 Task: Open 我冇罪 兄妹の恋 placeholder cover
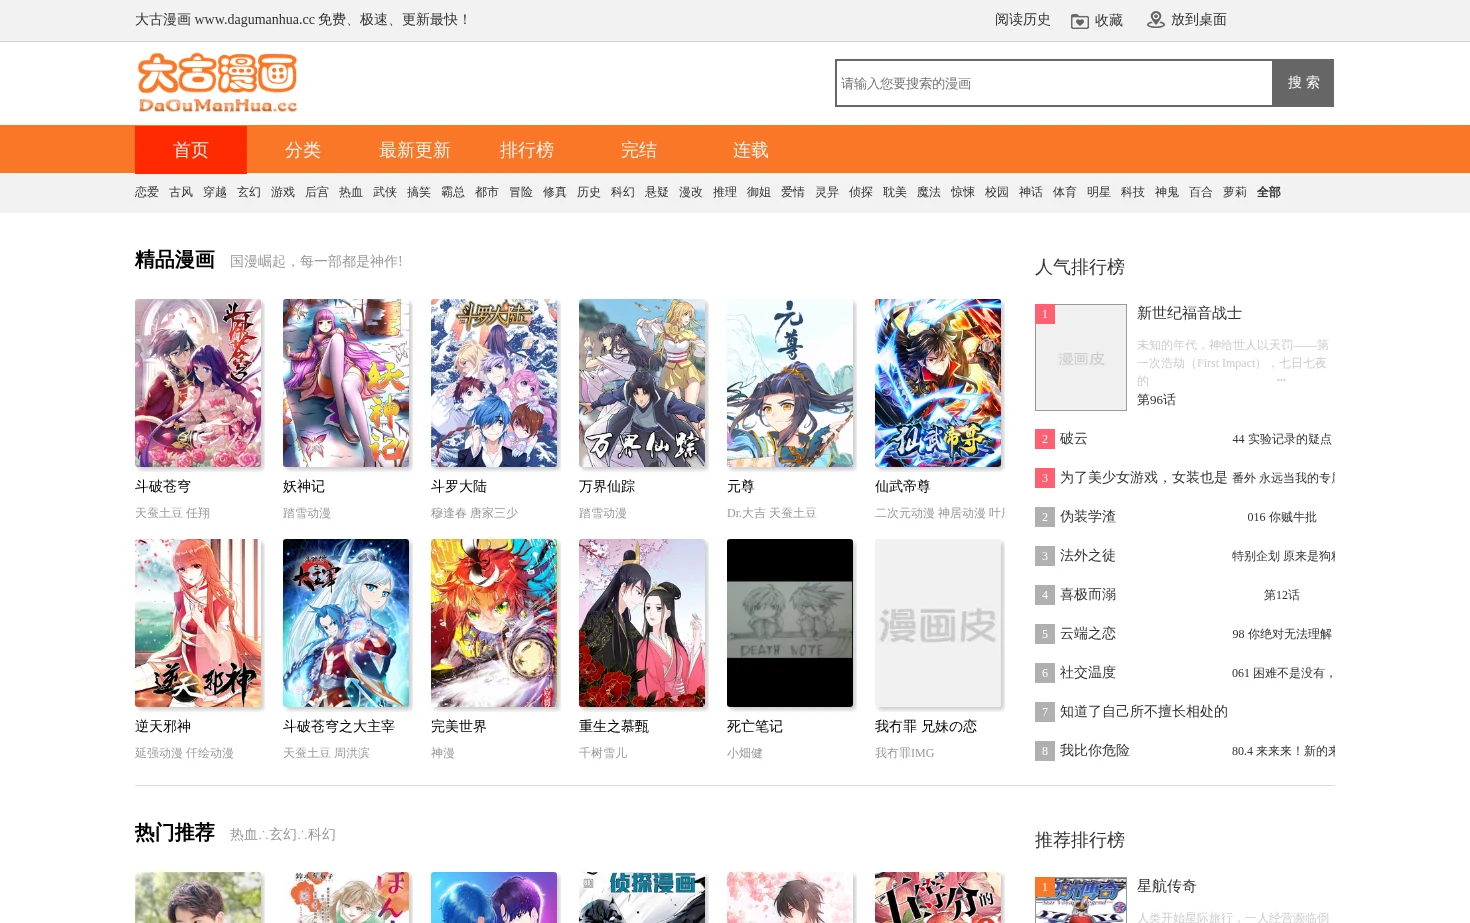[x=938, y=623]
